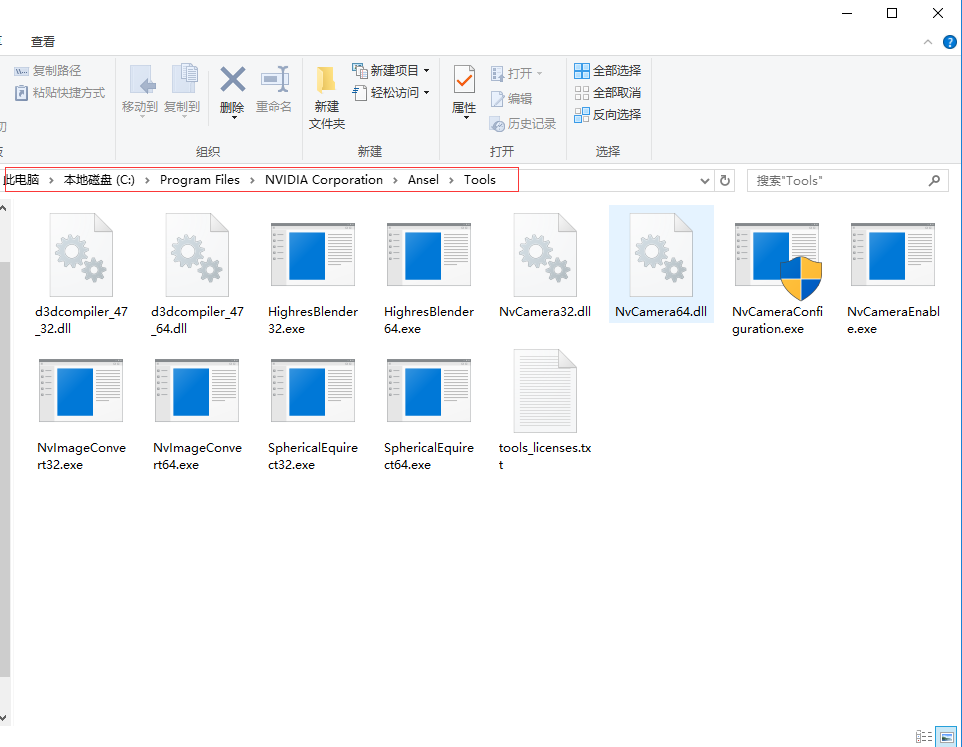Open the address bar history dropdown
The height and width of the screenshot is (747, 962).
pos(705,180)
